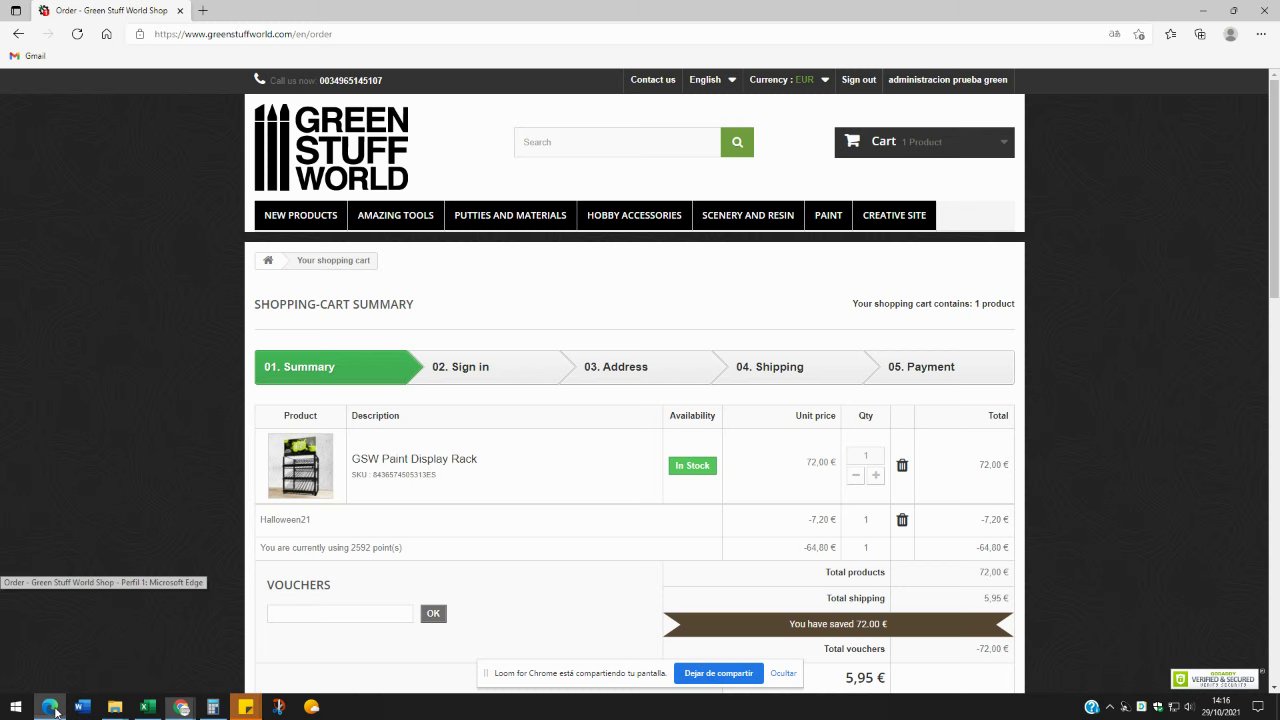This screenshot has height=720, width=1280.
Task: Open a new browser tab
Action: click(x=203, y=11)
